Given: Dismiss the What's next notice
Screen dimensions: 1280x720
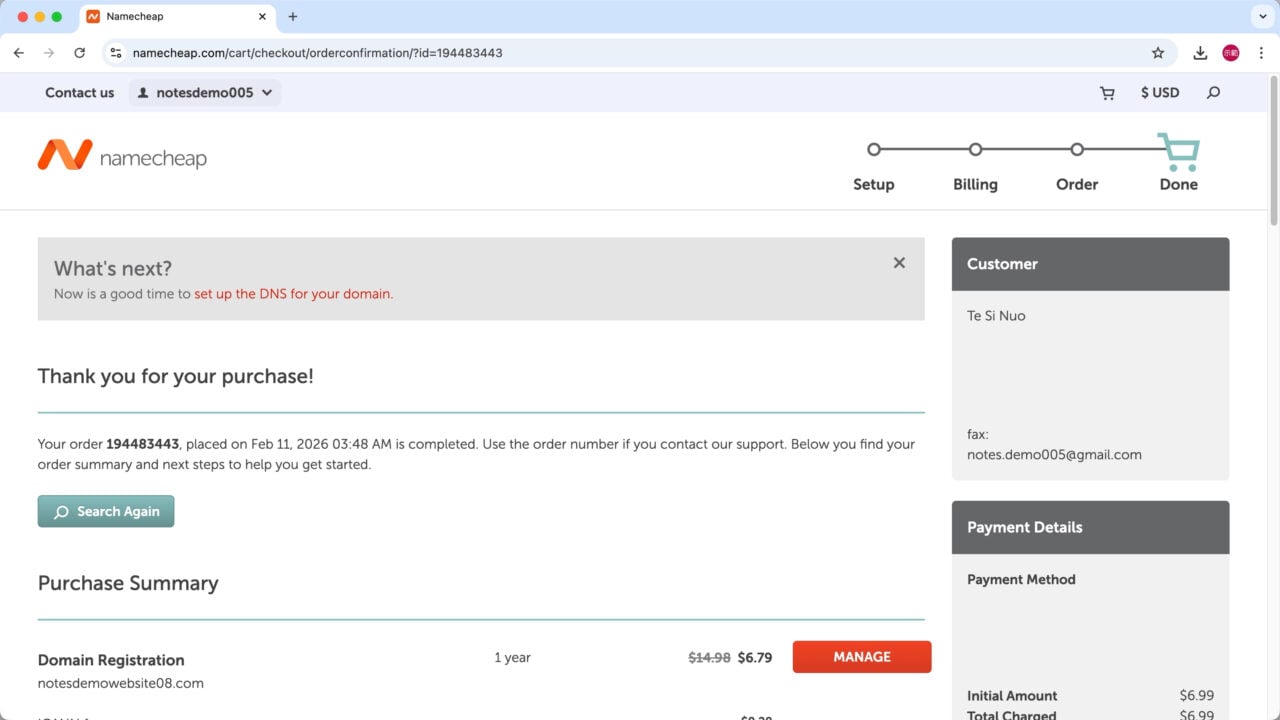Looking at the screenshot, I should pyautogui.click(x=899, y=262).
